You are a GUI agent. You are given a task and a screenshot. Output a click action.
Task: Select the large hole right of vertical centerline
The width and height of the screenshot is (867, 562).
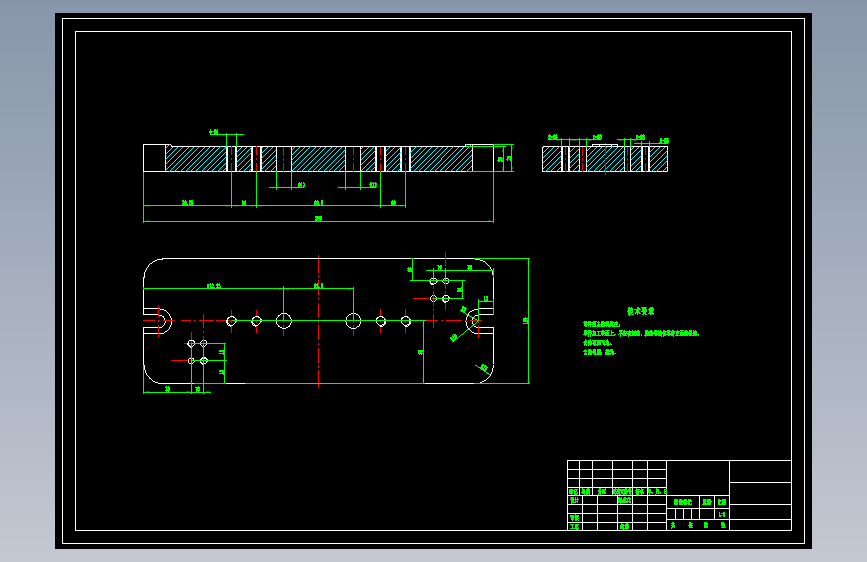coord(353,321)
